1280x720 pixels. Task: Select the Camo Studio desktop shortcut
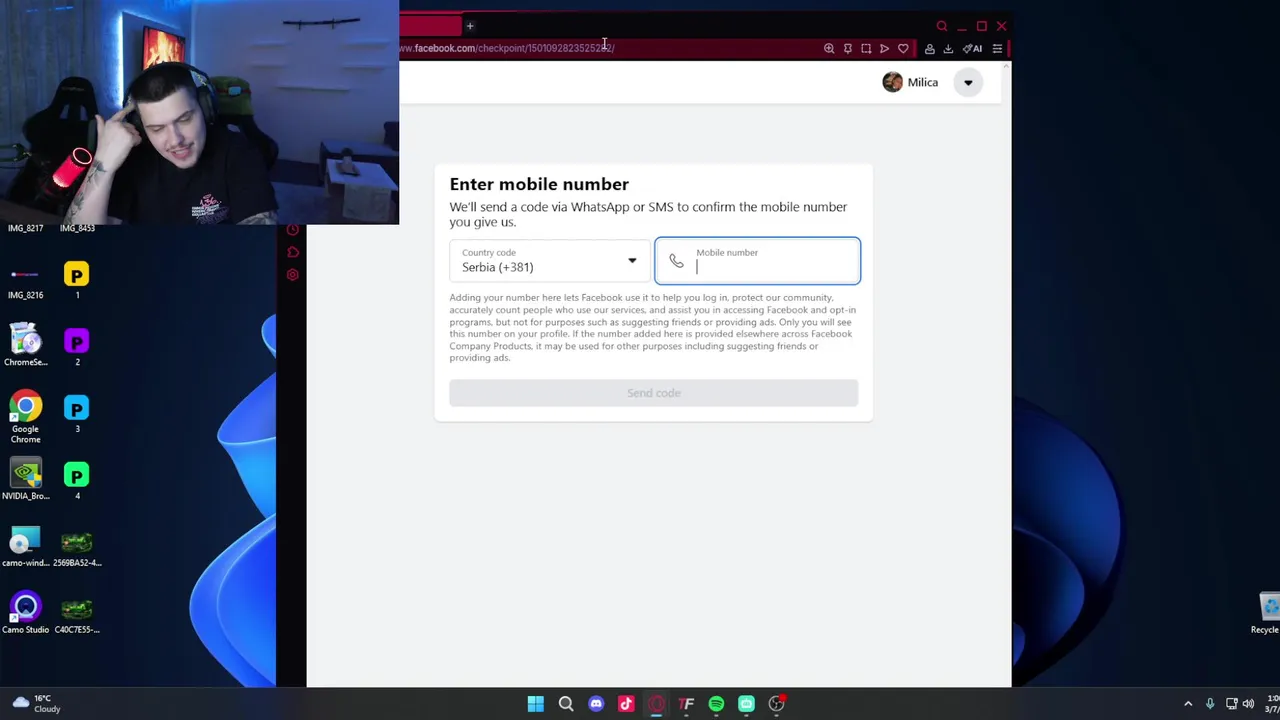coord(26,614)
